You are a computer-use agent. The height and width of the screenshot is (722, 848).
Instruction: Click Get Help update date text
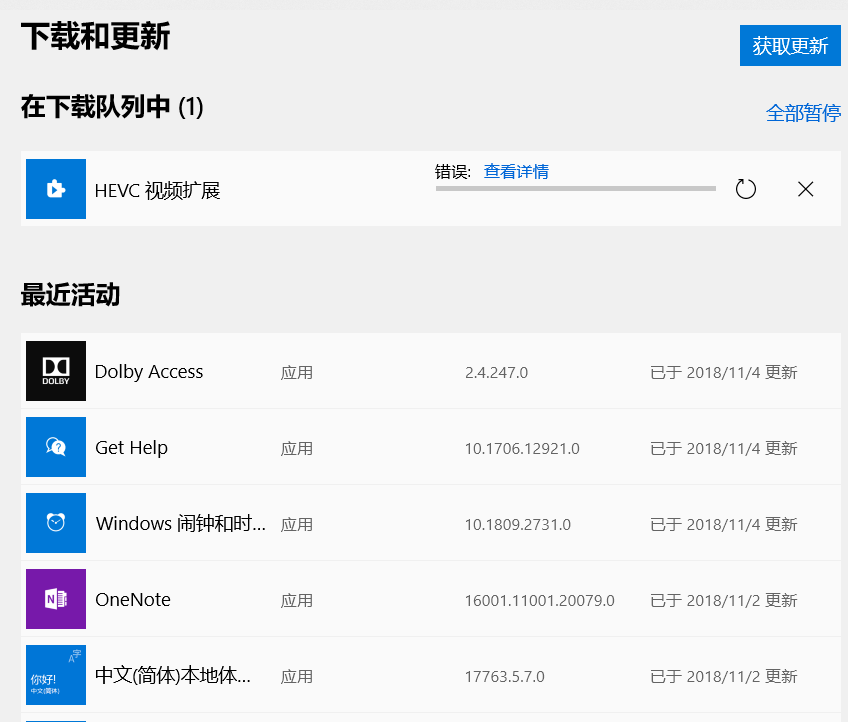coord(724,449)
